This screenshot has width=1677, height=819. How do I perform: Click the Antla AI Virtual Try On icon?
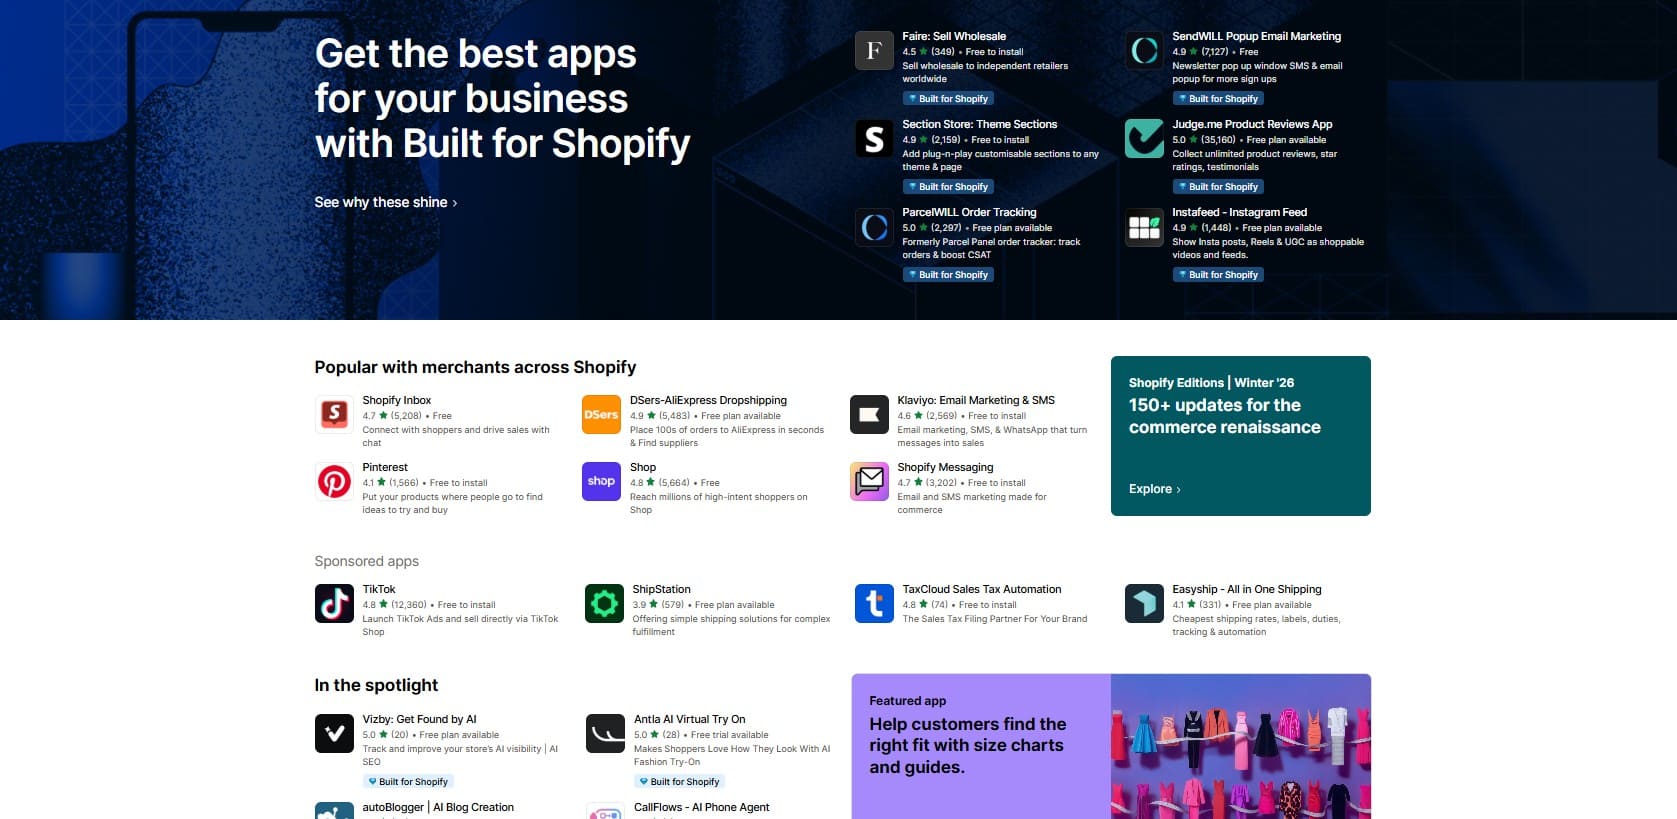(x=605, y=733)
